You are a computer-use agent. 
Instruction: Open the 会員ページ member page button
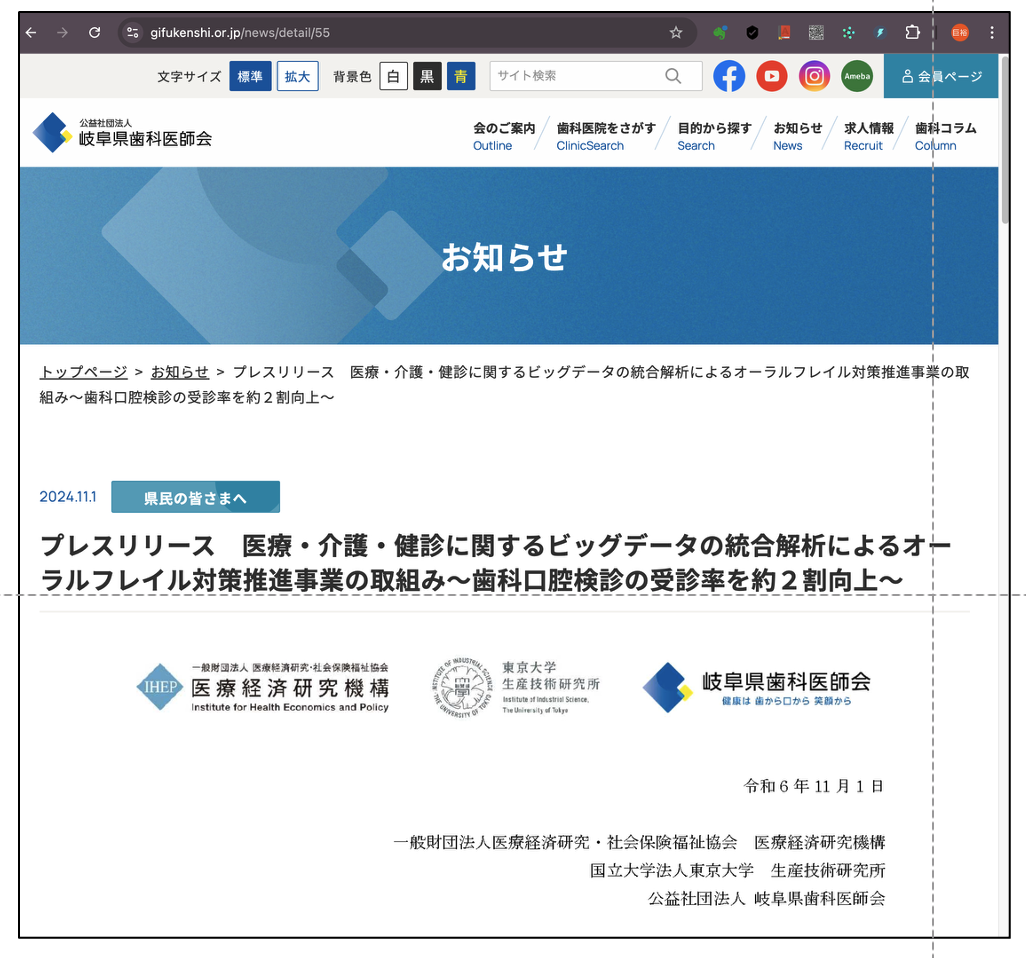click(941, 76)
